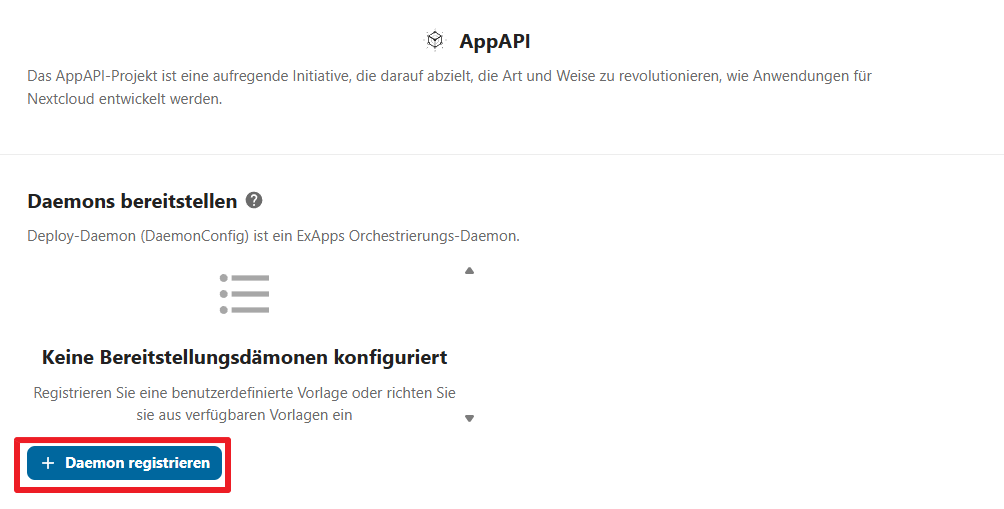
Task: Open help for Daemons bereitstellen
Action: (254, 200)
